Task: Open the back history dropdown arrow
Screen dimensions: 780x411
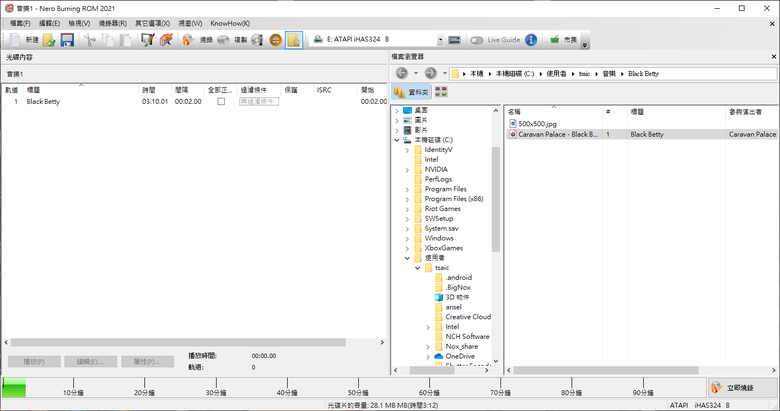Action: (x=416, y=73)
